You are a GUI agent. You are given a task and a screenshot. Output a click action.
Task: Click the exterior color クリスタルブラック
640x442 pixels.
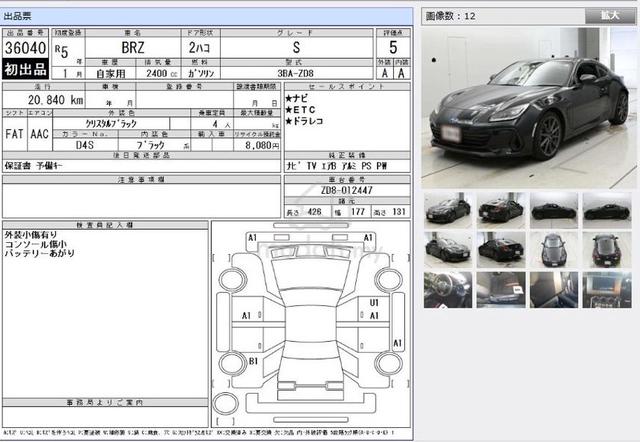[111, 124]
